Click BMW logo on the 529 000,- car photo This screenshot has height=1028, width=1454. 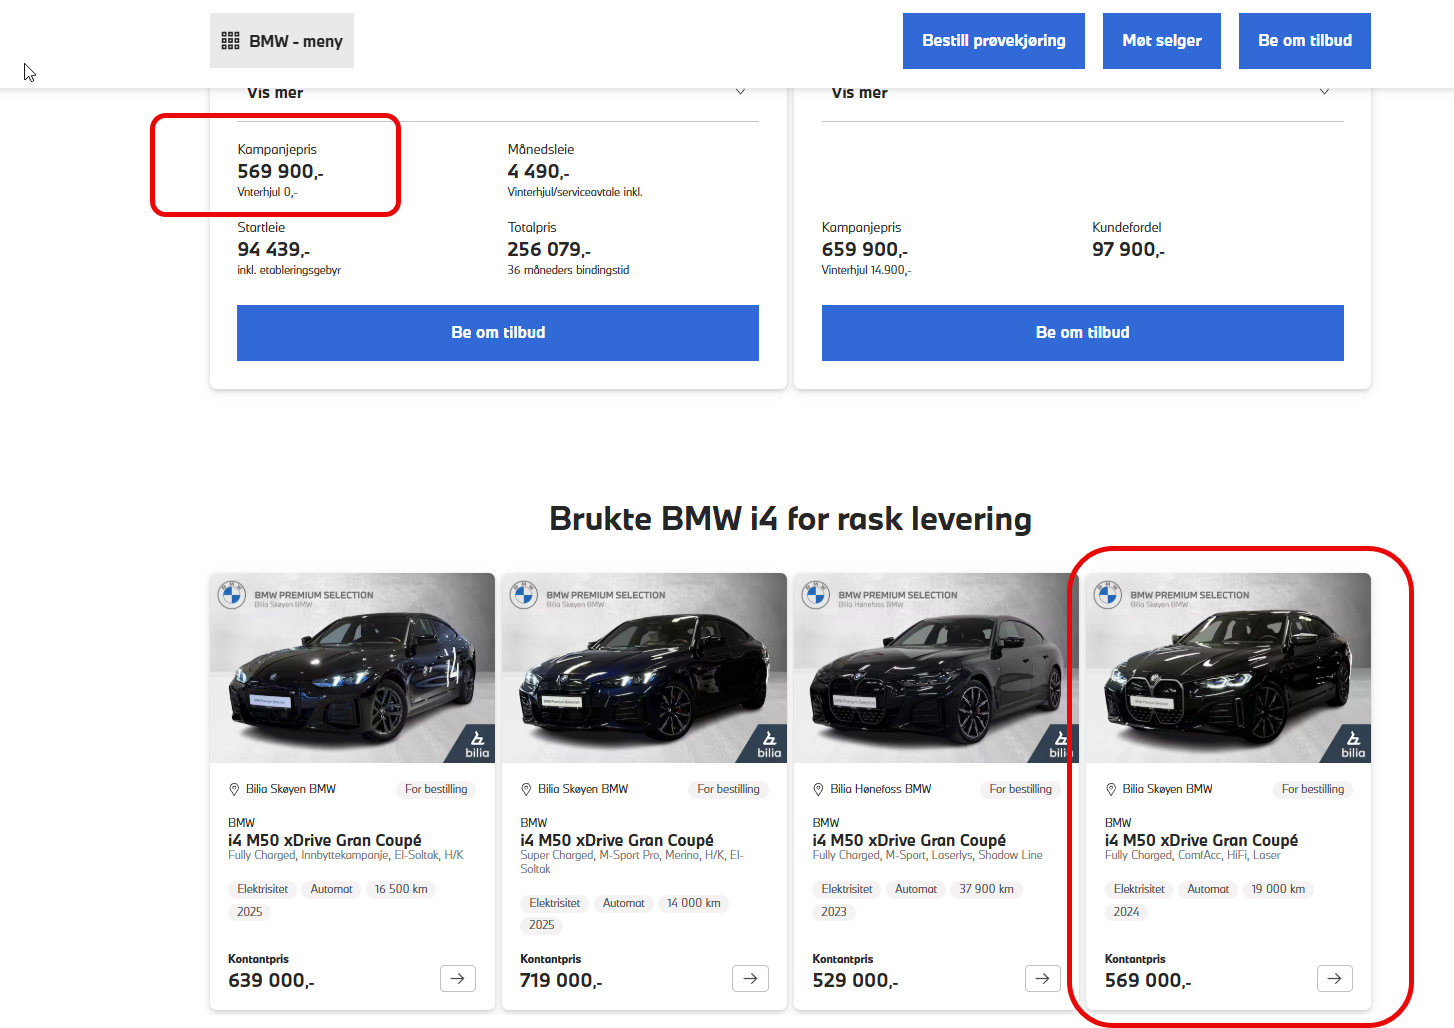coord(816,595)
